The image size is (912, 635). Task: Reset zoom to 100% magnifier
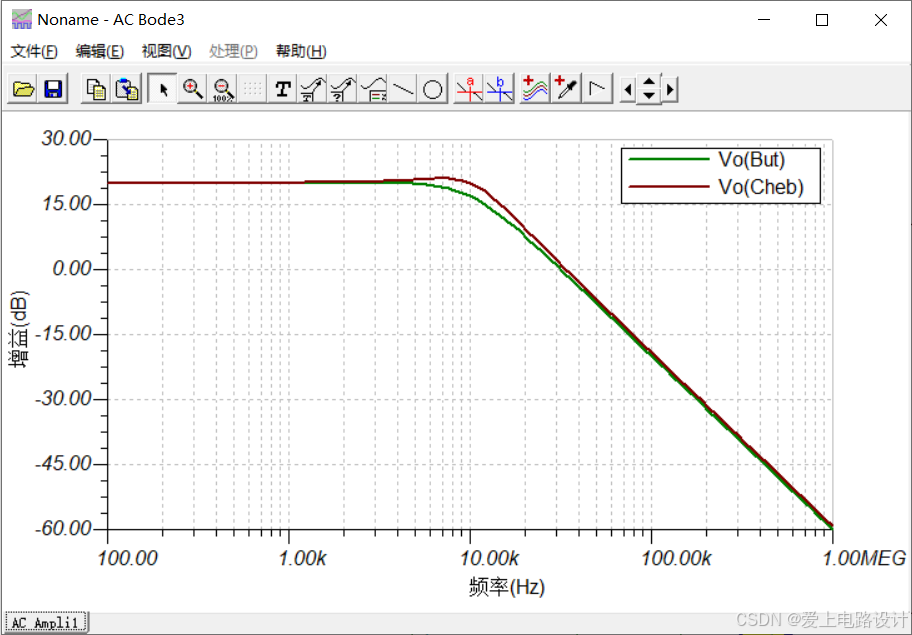(223, 89)
